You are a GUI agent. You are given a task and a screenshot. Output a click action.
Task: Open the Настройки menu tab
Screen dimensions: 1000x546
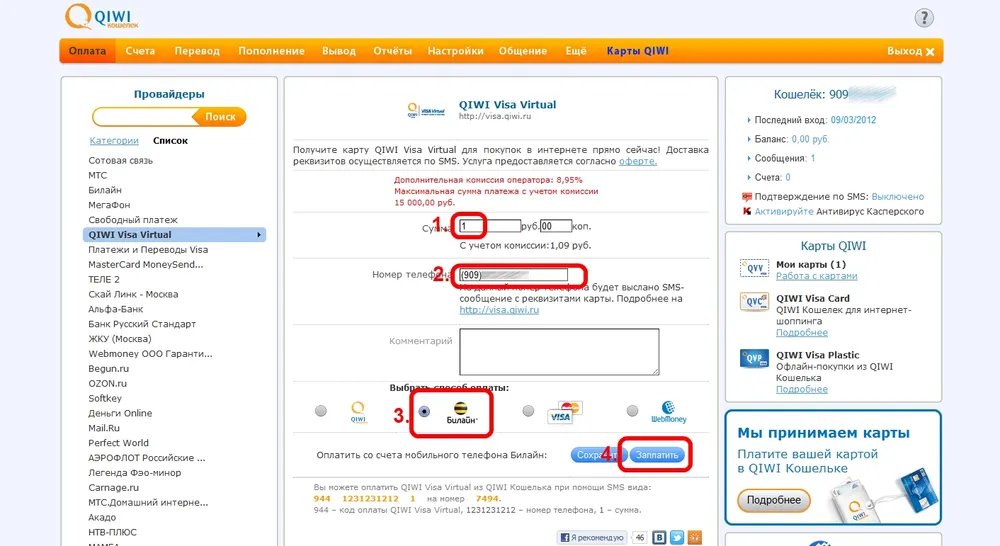tap(455, 51)
